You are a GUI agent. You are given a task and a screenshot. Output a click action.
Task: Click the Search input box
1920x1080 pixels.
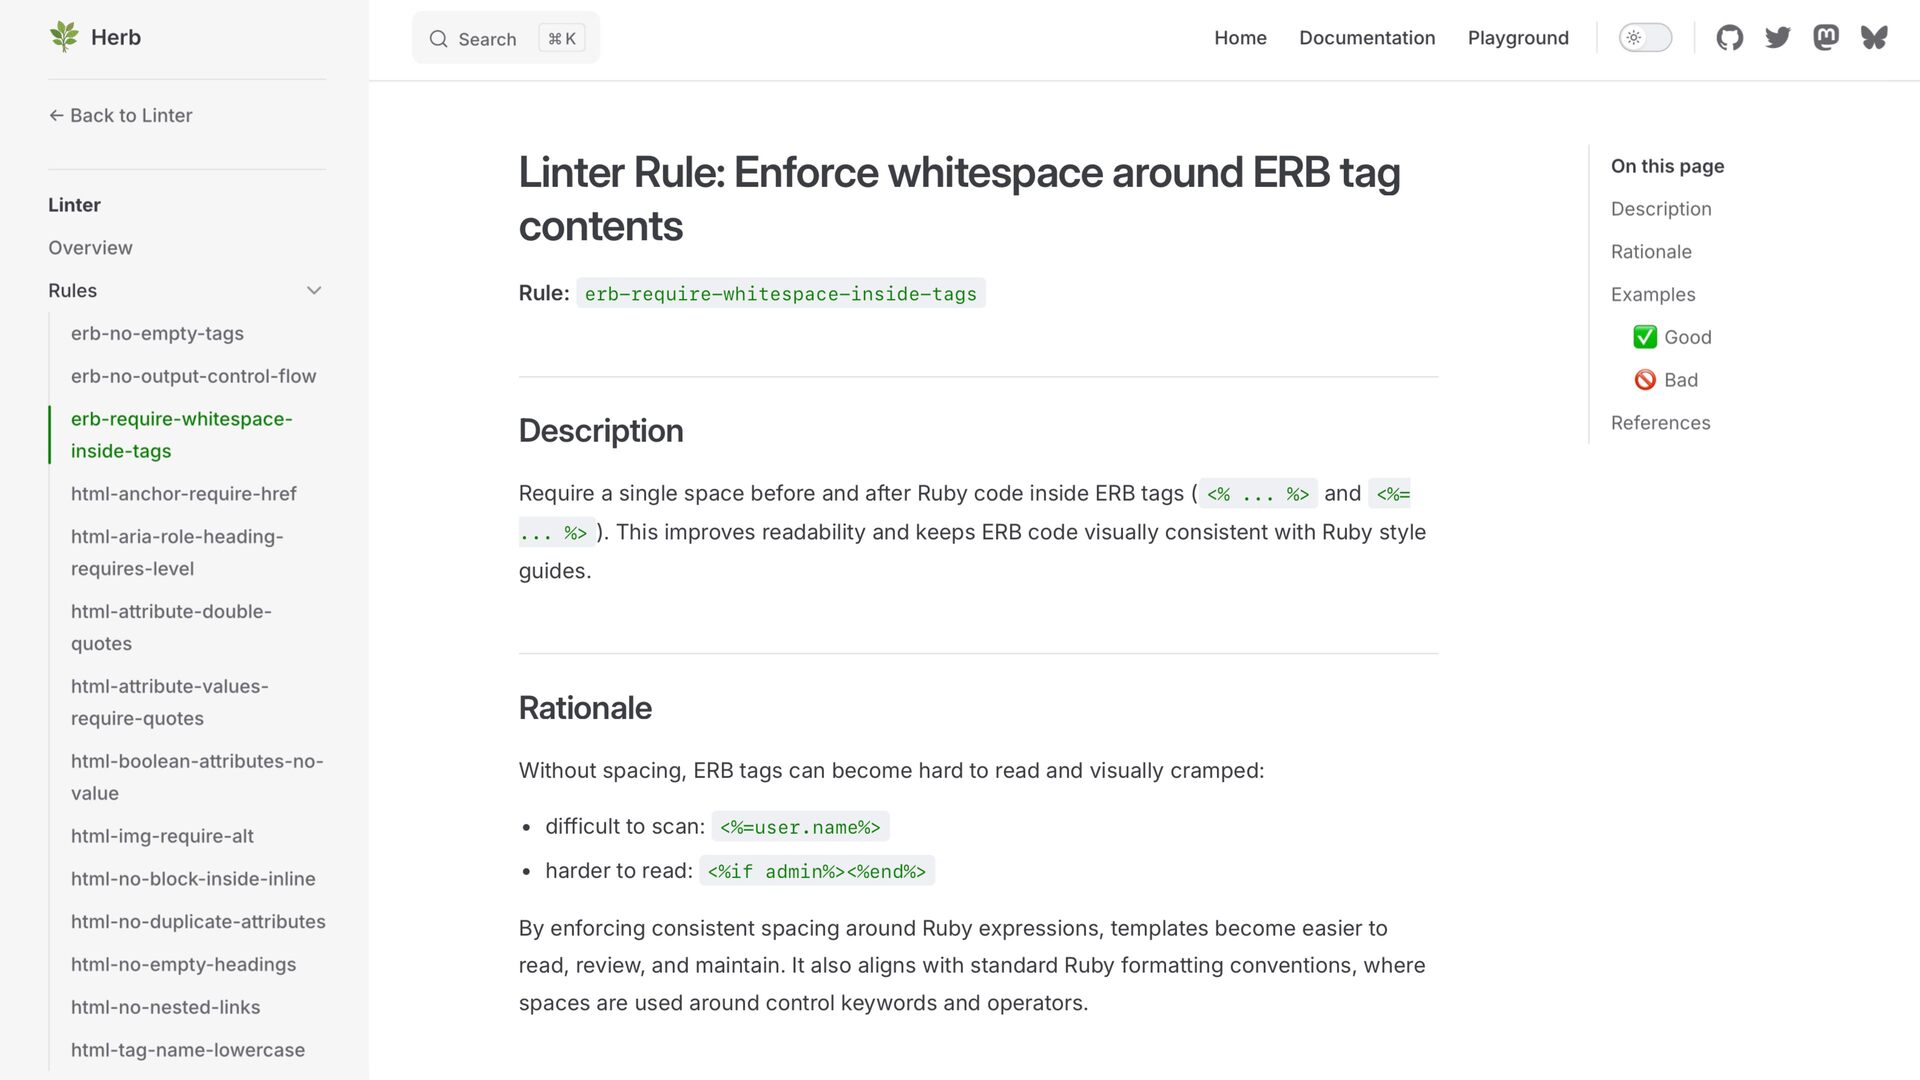tap(505, 39)
